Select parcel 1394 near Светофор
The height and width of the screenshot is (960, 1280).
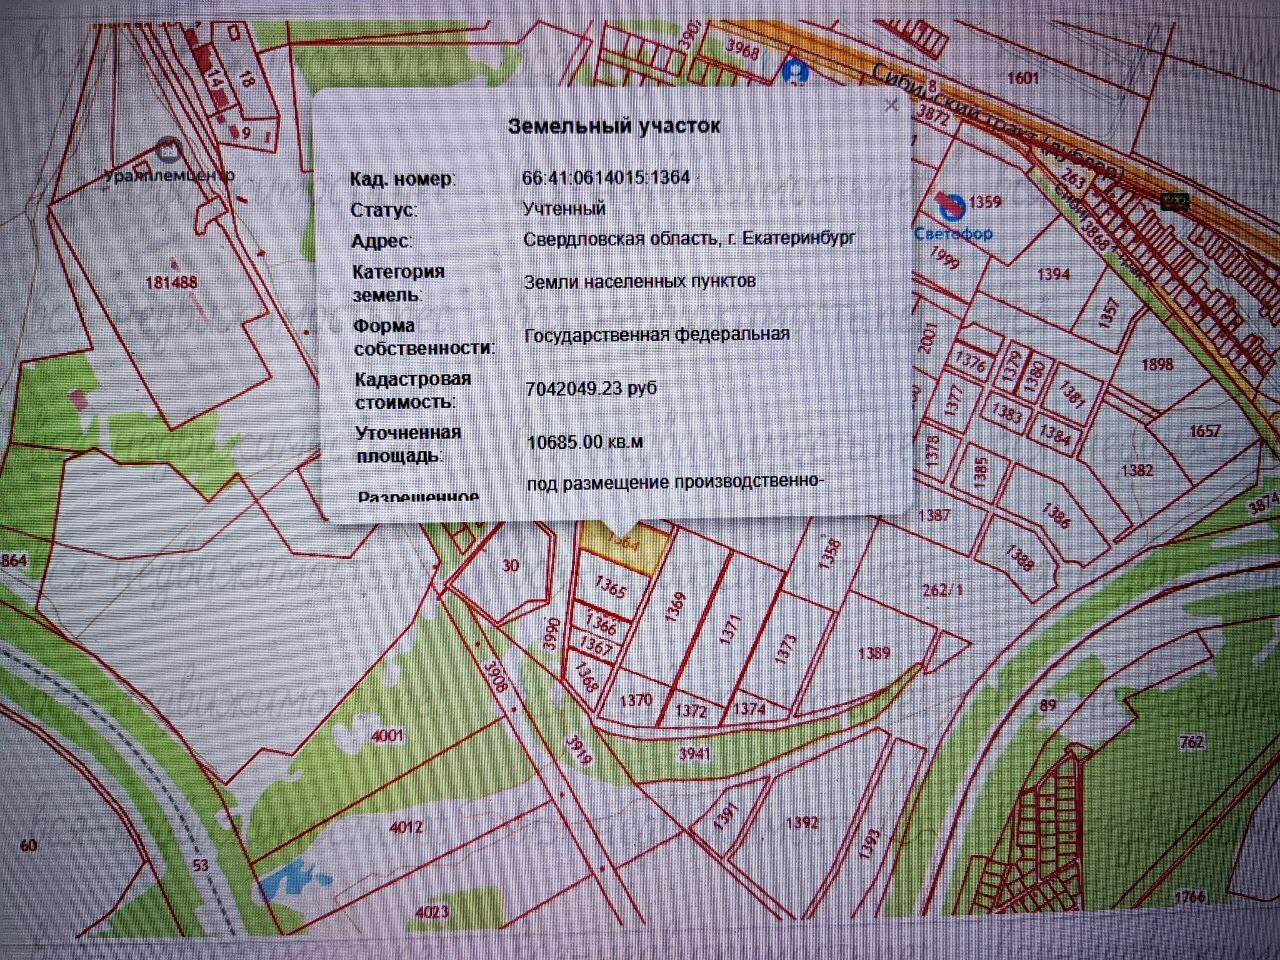[x=1053, y=273]
